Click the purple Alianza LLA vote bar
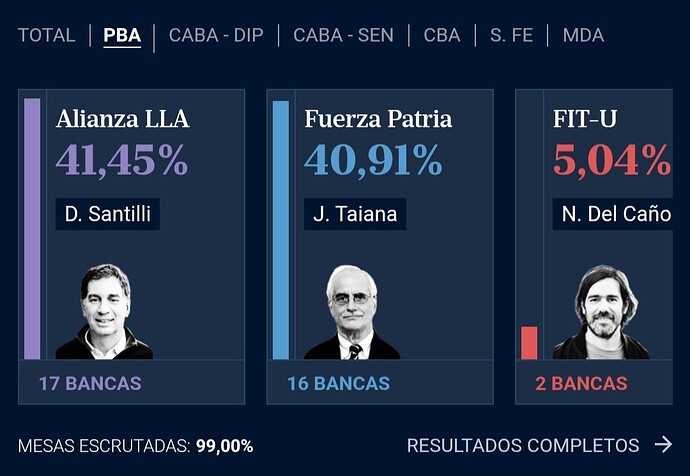Viewport: 690px width, 476px height. pos(32,228)
